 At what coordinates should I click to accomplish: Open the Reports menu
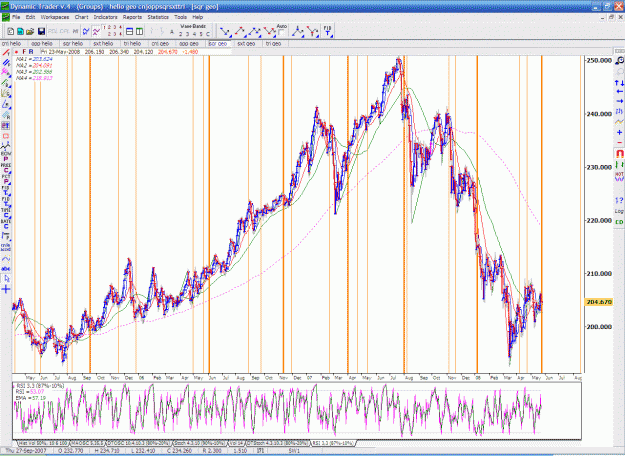pyautogui.click(x=132, y=17)
